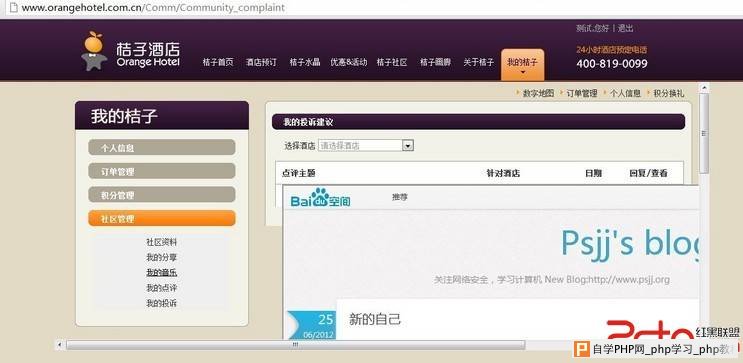Open the 订单管理 link in sub-navigation bar

(582, 93)
